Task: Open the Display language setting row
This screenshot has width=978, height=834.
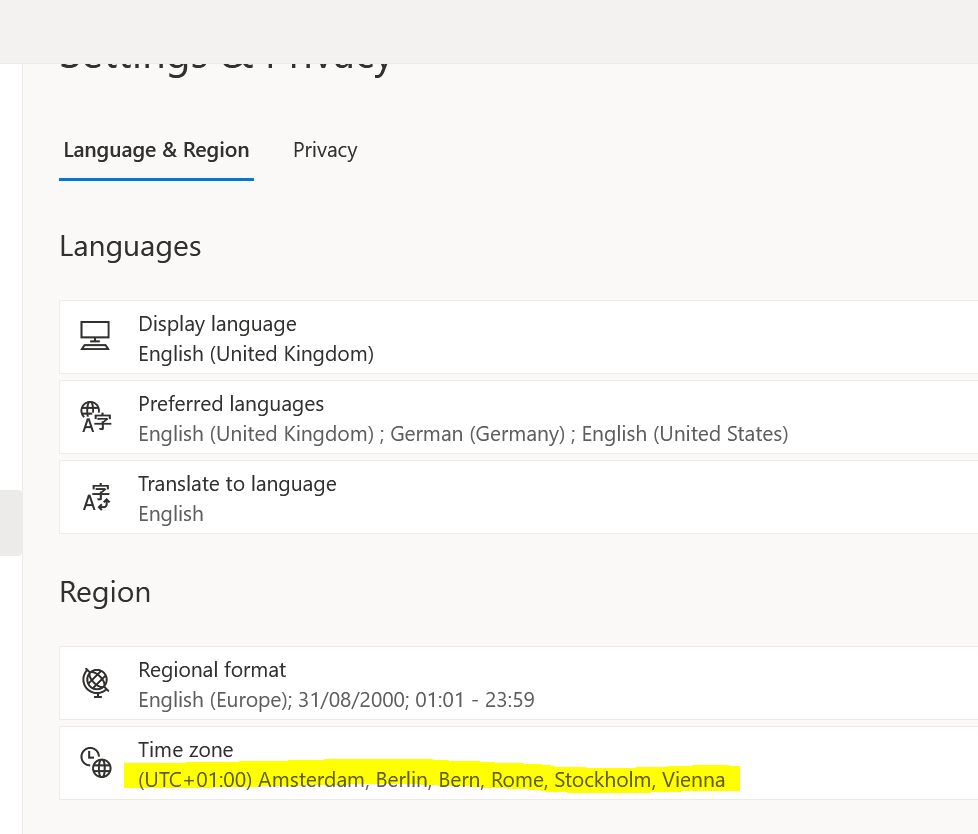Action: tap(518, 337)
